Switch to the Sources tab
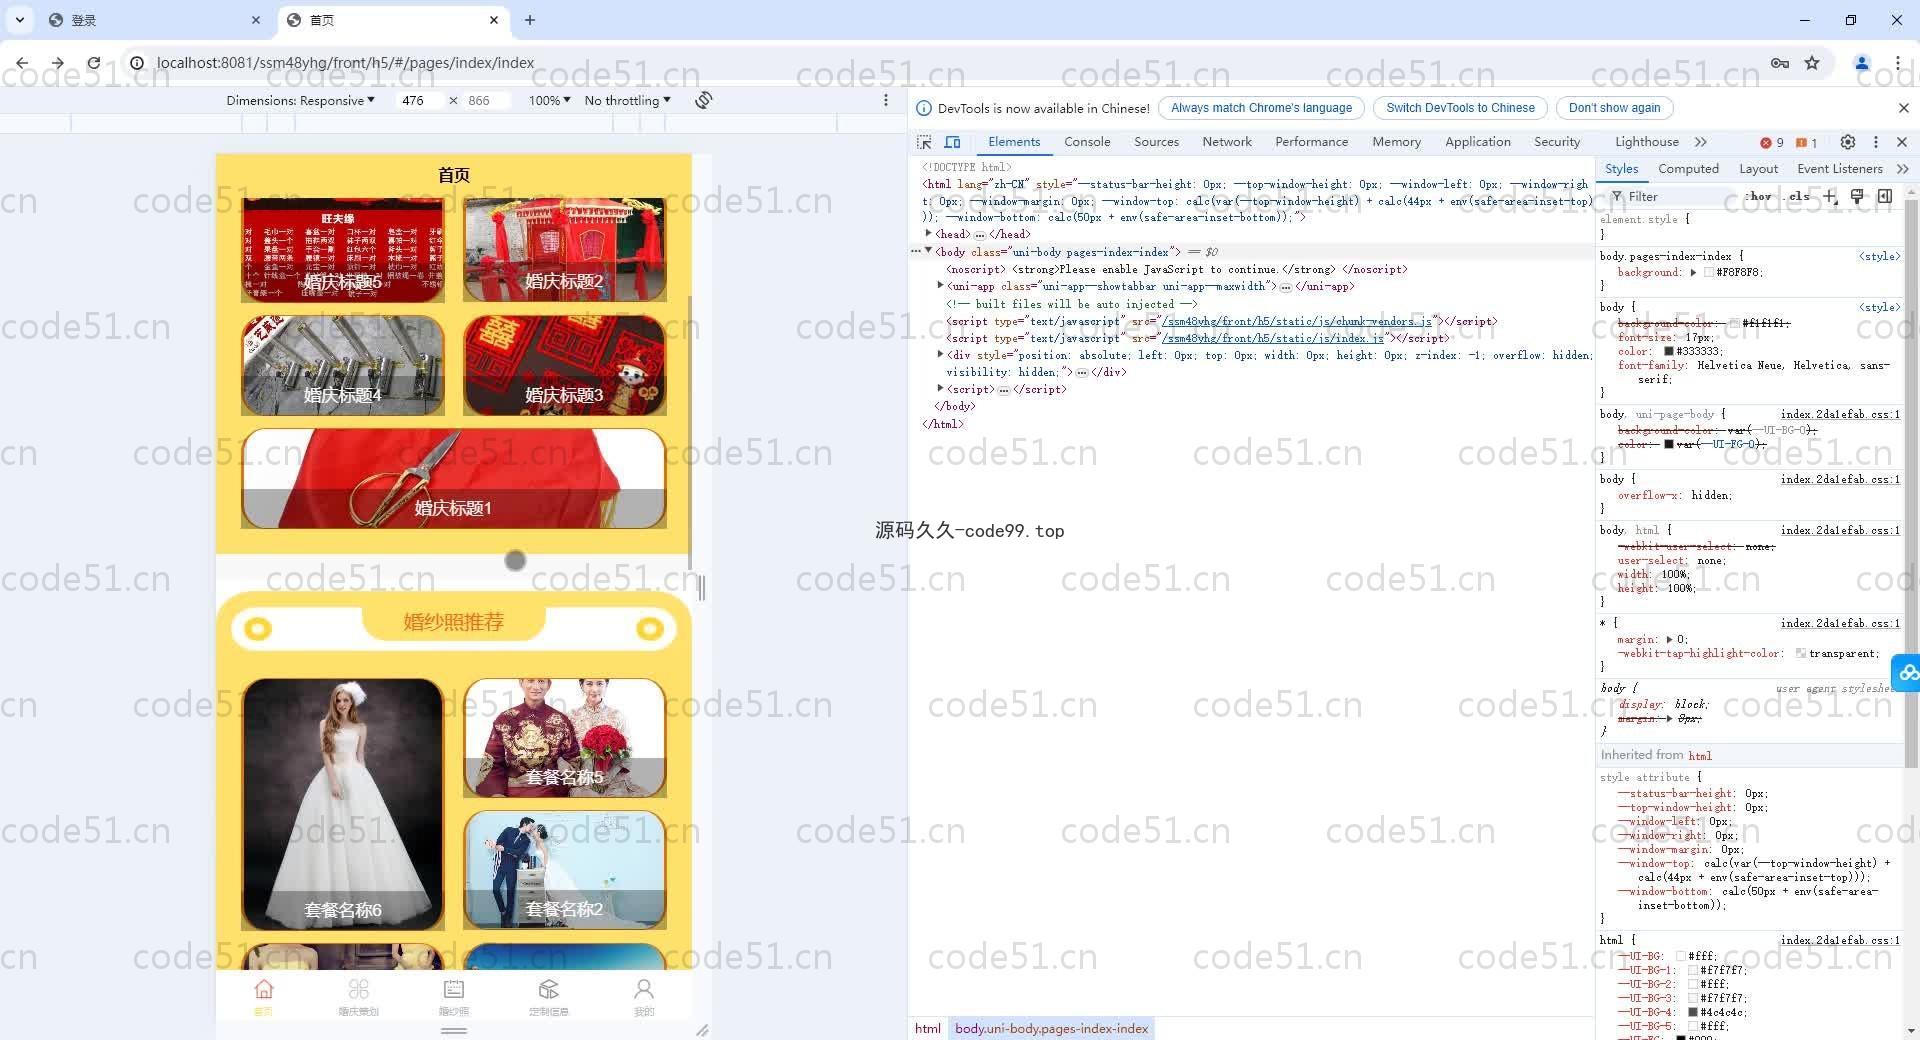Screen dimensions: 1920x1040 1156,142
